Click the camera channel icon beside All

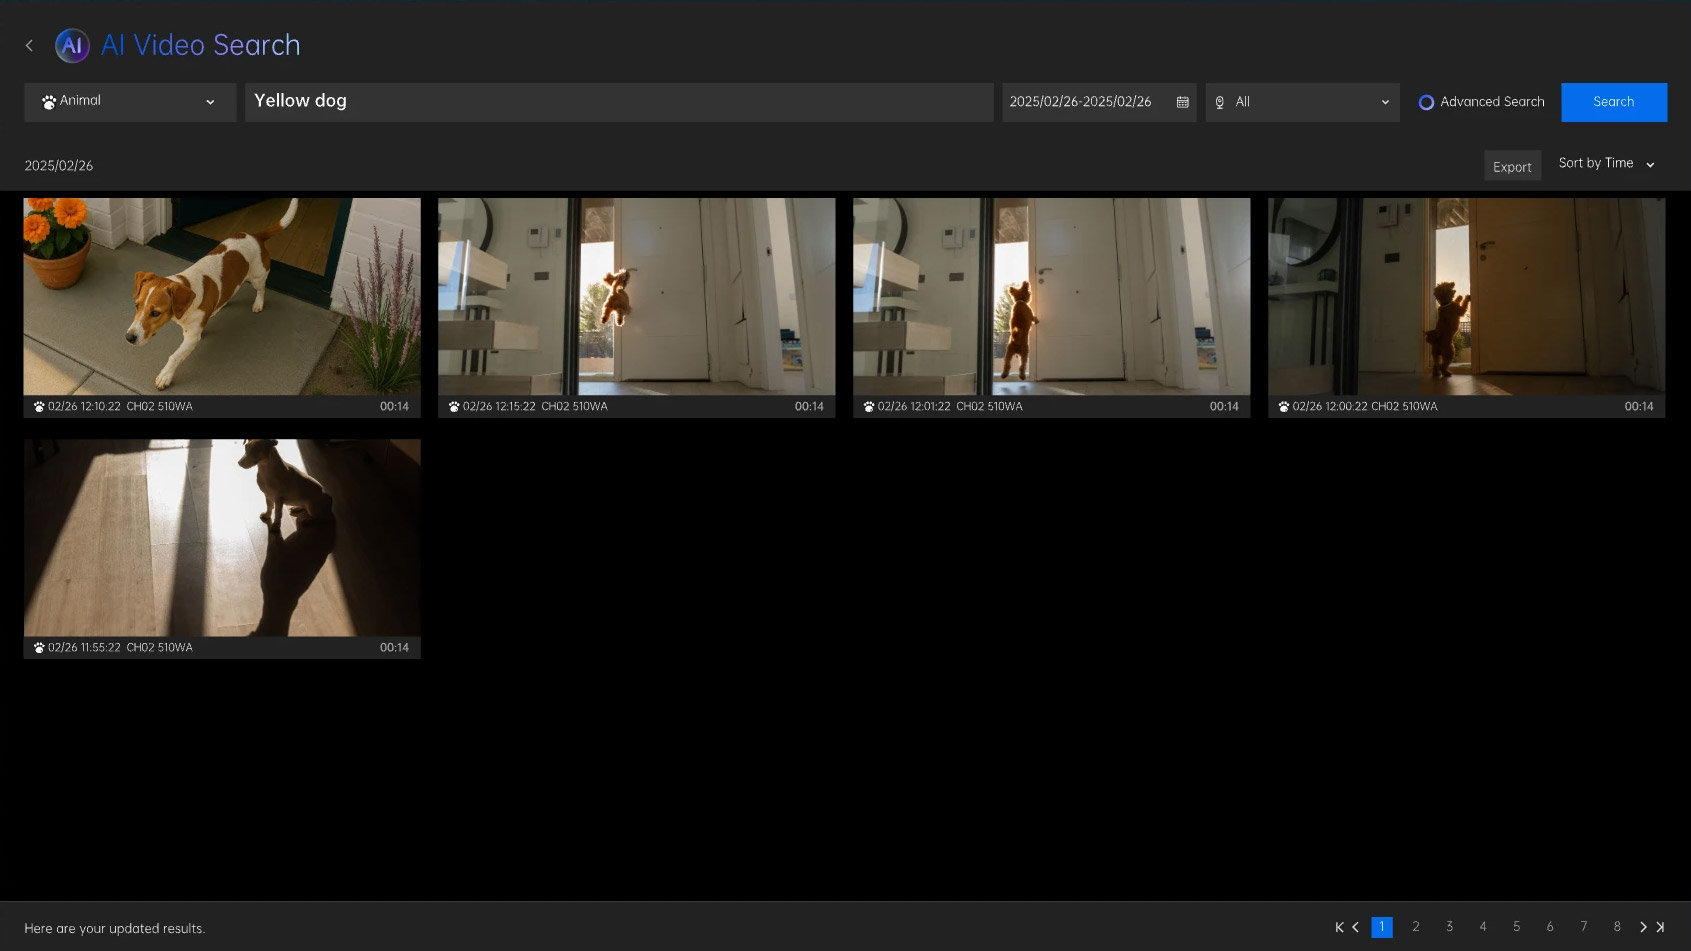[x=1219, y=102]
